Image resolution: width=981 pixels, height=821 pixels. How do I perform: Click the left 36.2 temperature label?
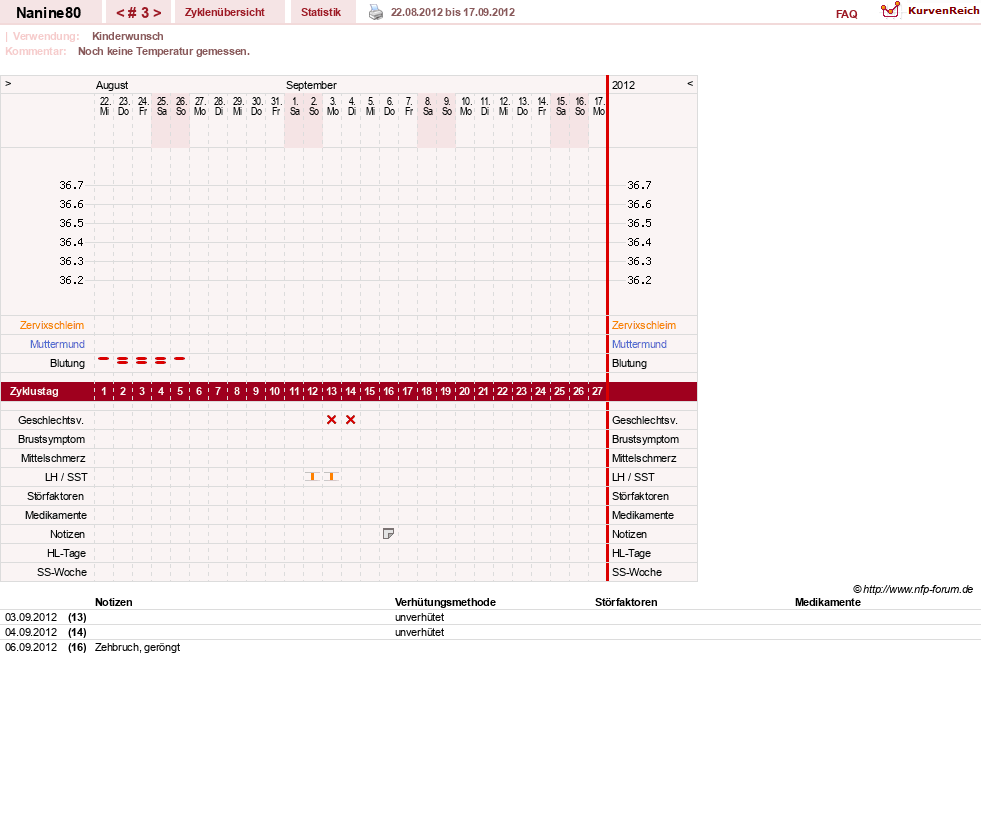point(71,280)
